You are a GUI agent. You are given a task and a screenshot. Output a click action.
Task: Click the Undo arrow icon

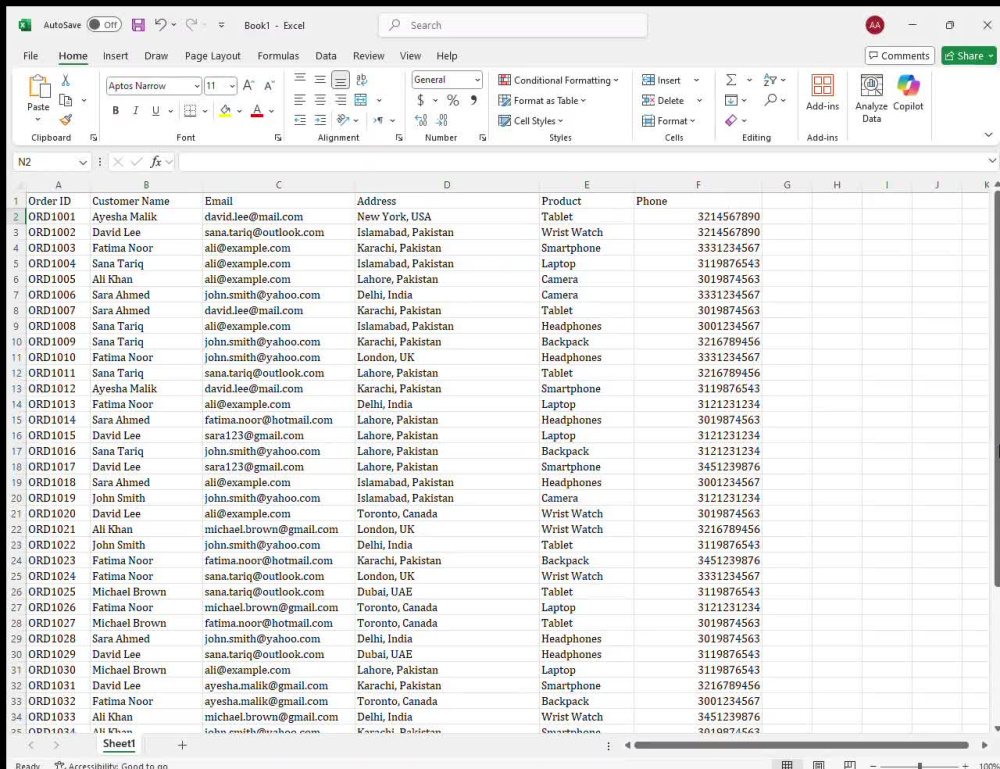(x=160, y=24)
